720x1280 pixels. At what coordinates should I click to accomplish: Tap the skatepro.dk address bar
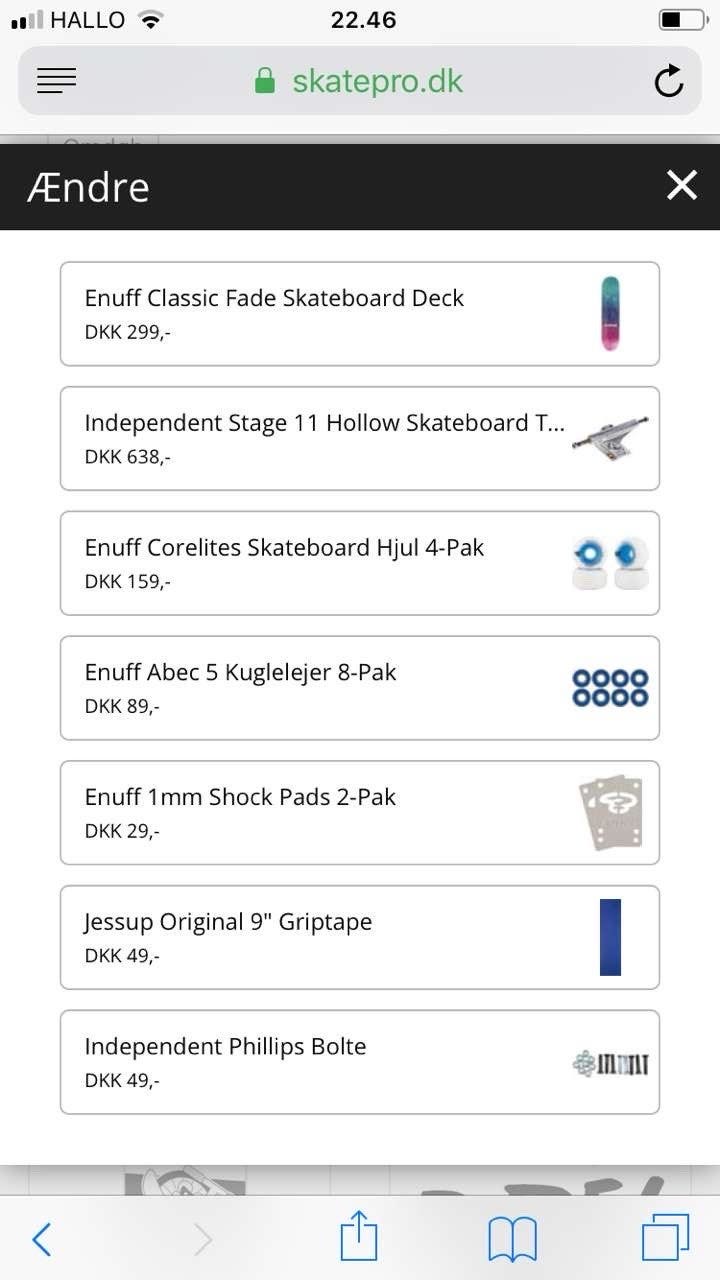360,81
